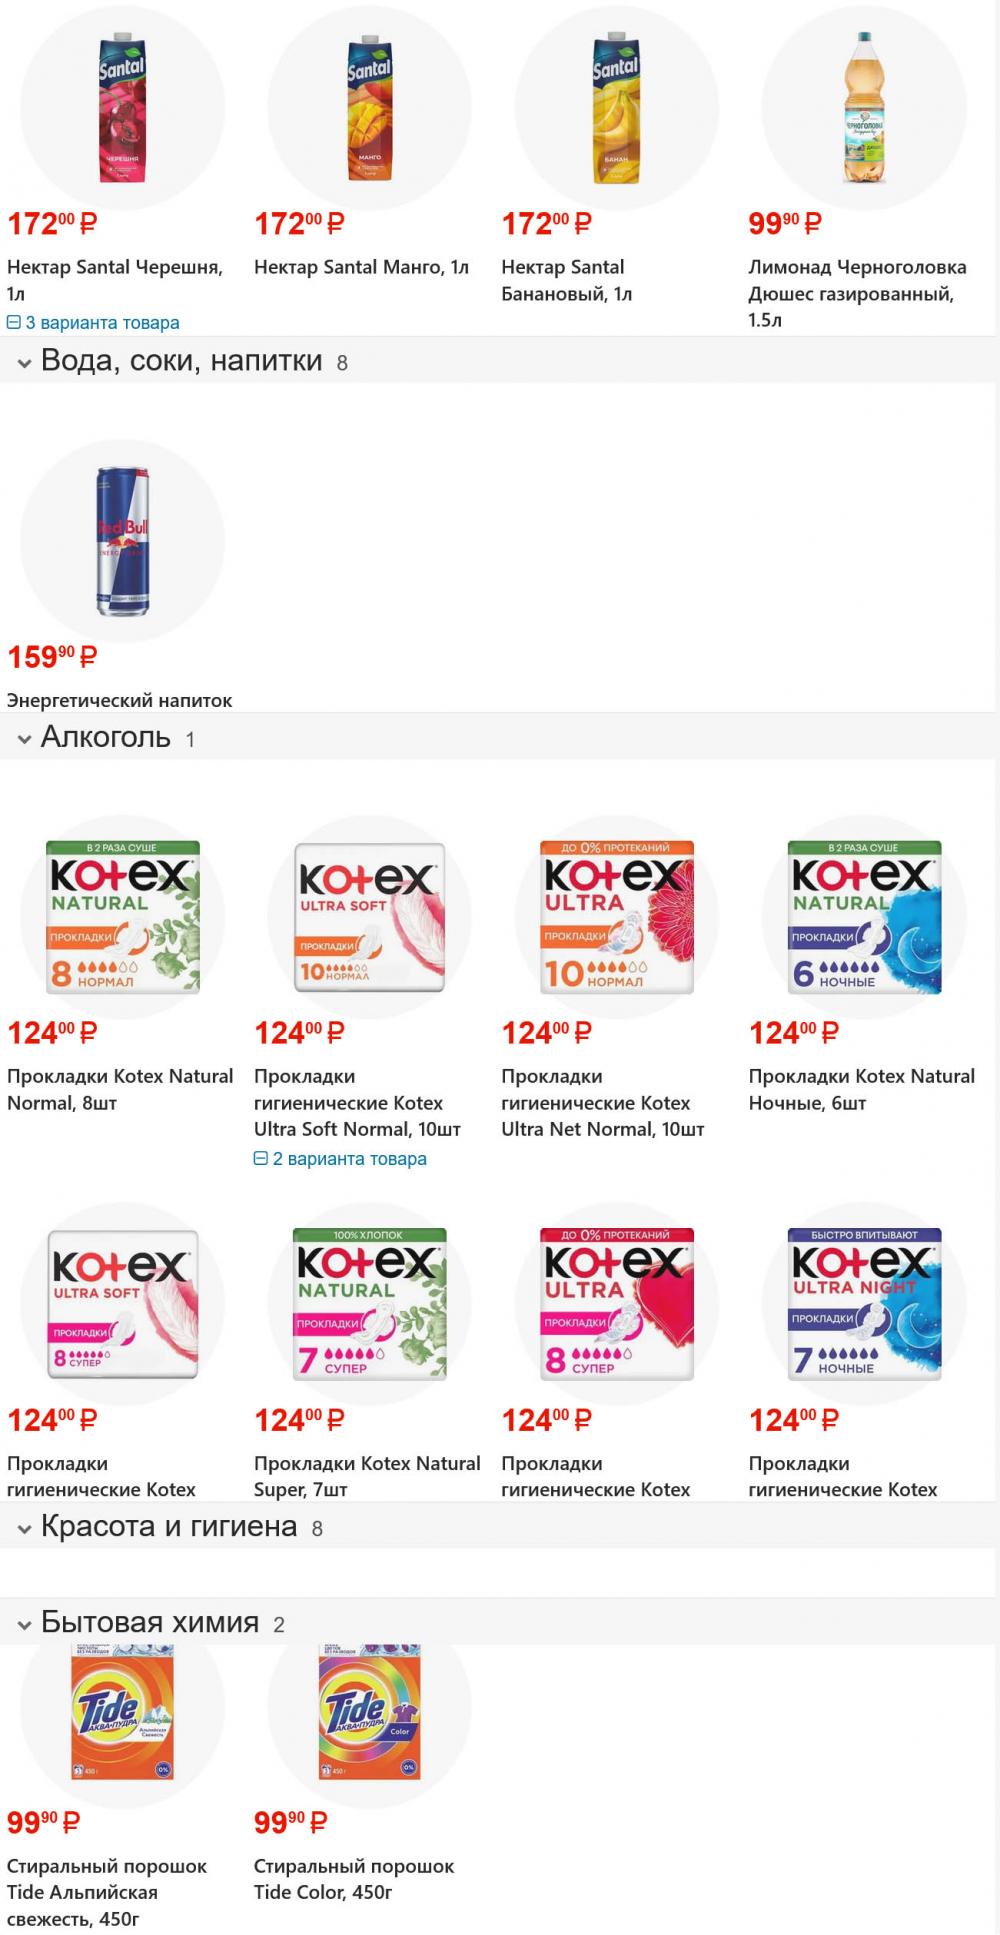1000x1935 pixels.
Task: Open the Нектар Santal Манго, 1л title link
Action: 361,267
